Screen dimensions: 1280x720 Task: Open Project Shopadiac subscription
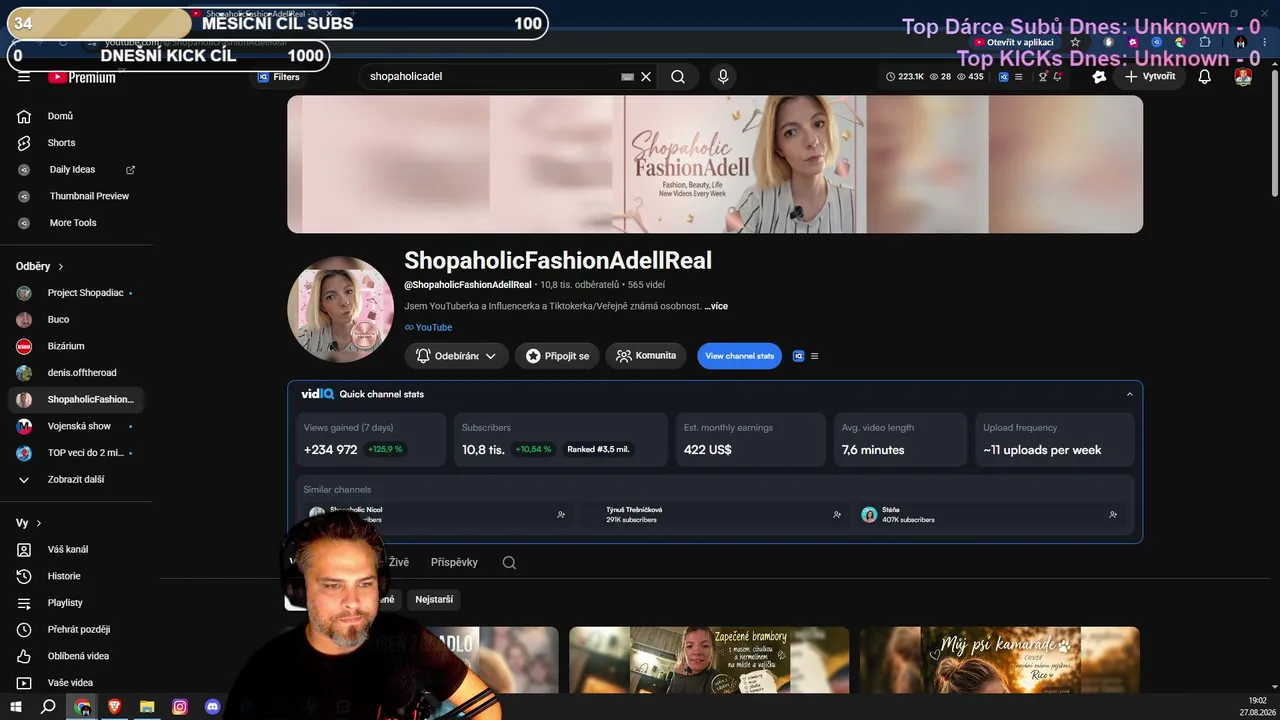click(77, 293)
